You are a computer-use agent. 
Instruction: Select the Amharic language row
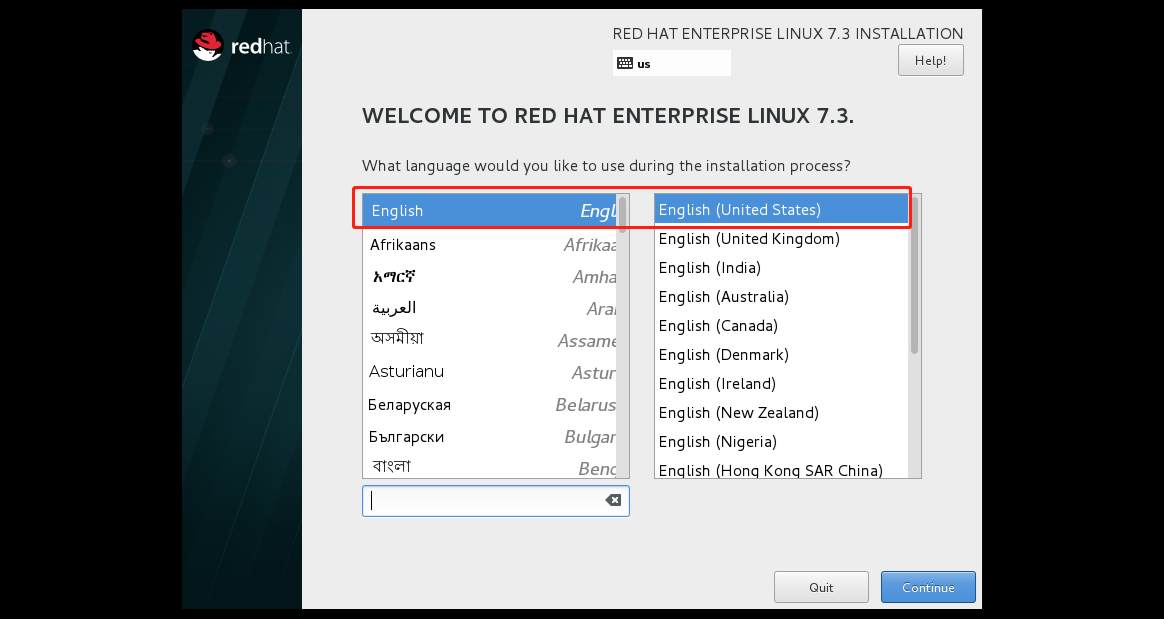point(489,277)
